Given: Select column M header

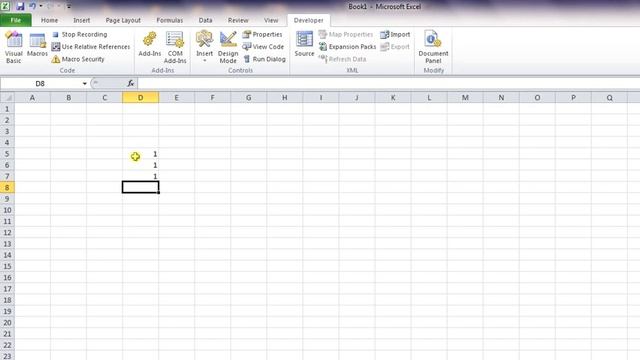Looking at the screenshot, I should [x=465, y=98].
